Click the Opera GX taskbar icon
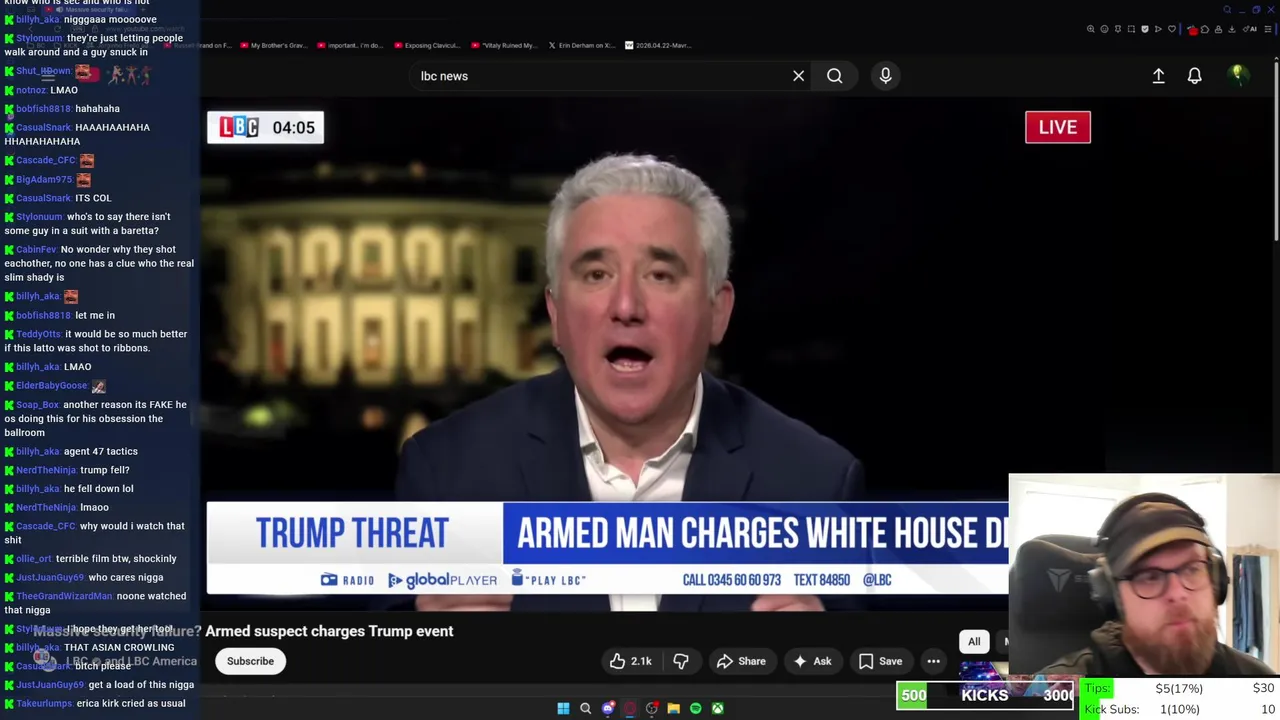 629,708
